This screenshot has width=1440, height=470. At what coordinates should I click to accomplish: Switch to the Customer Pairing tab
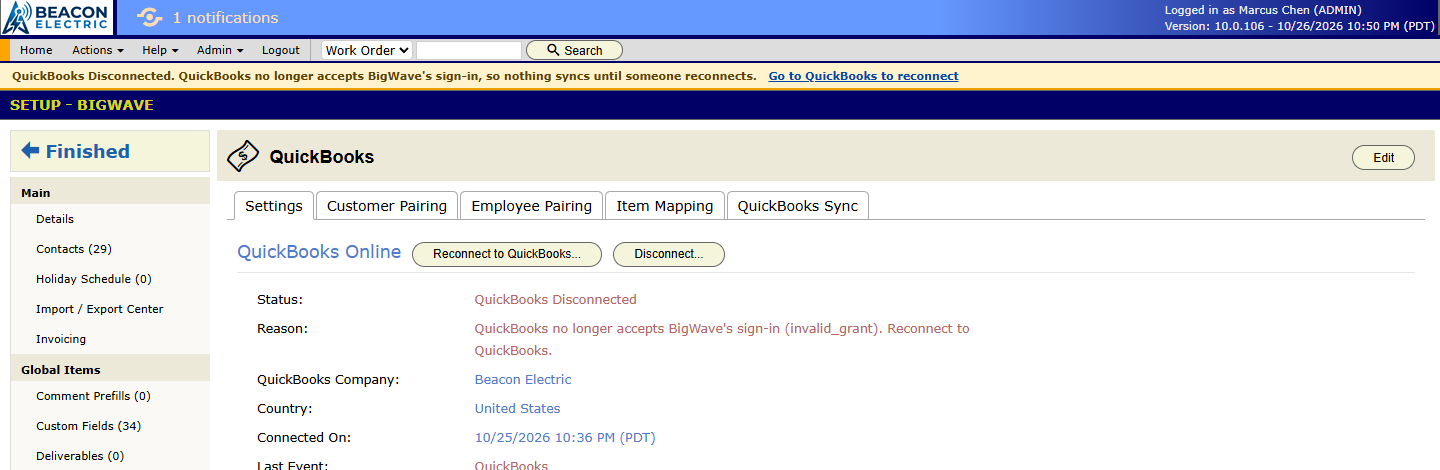point(387,206)
